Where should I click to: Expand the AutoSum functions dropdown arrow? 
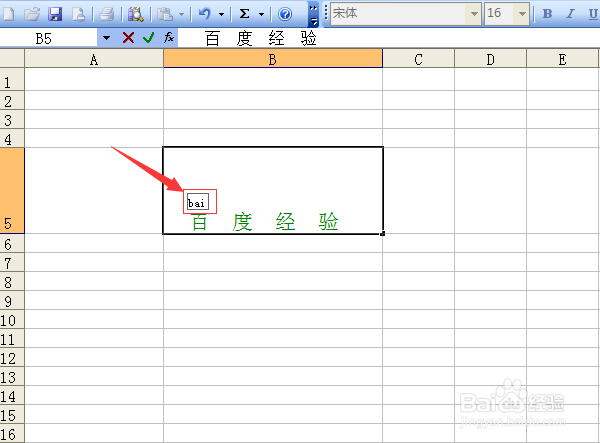click(x=261, y=15)
